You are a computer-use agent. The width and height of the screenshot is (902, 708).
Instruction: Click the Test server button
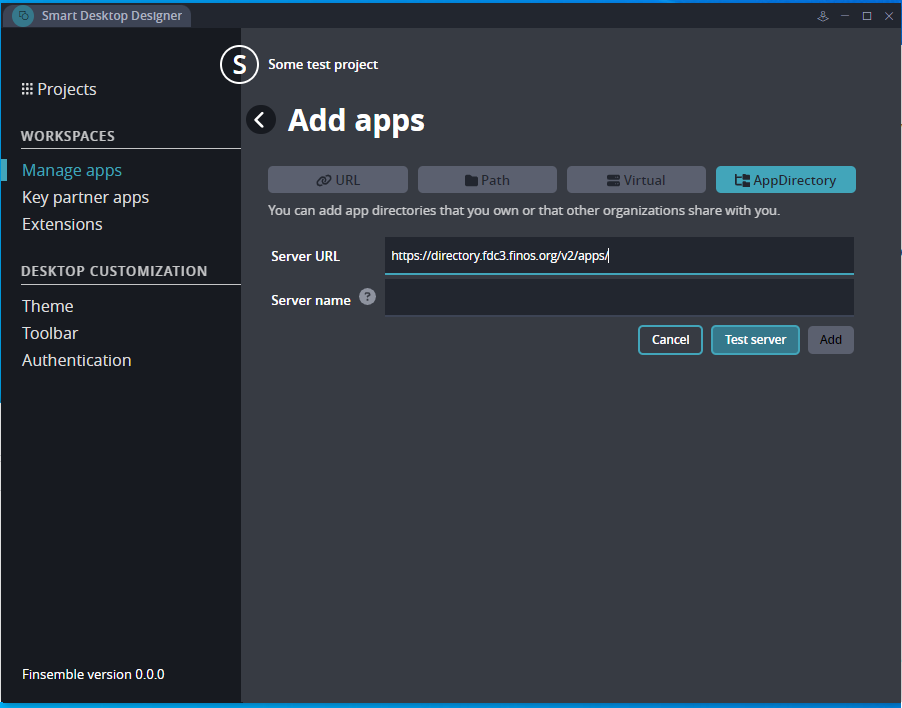coord(755,340)
